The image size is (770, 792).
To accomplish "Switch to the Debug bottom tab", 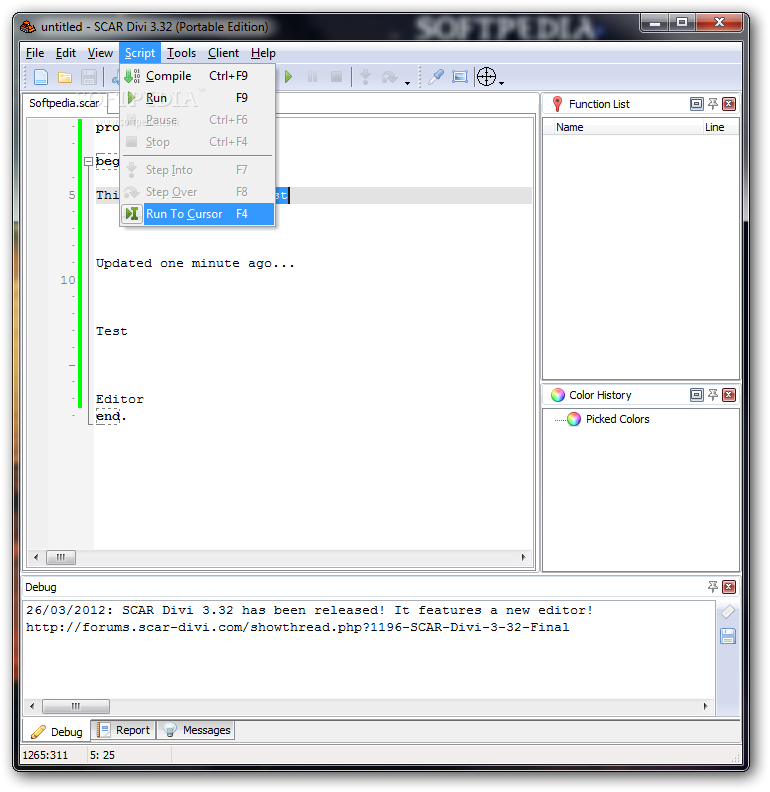I will tap(57, 732).
